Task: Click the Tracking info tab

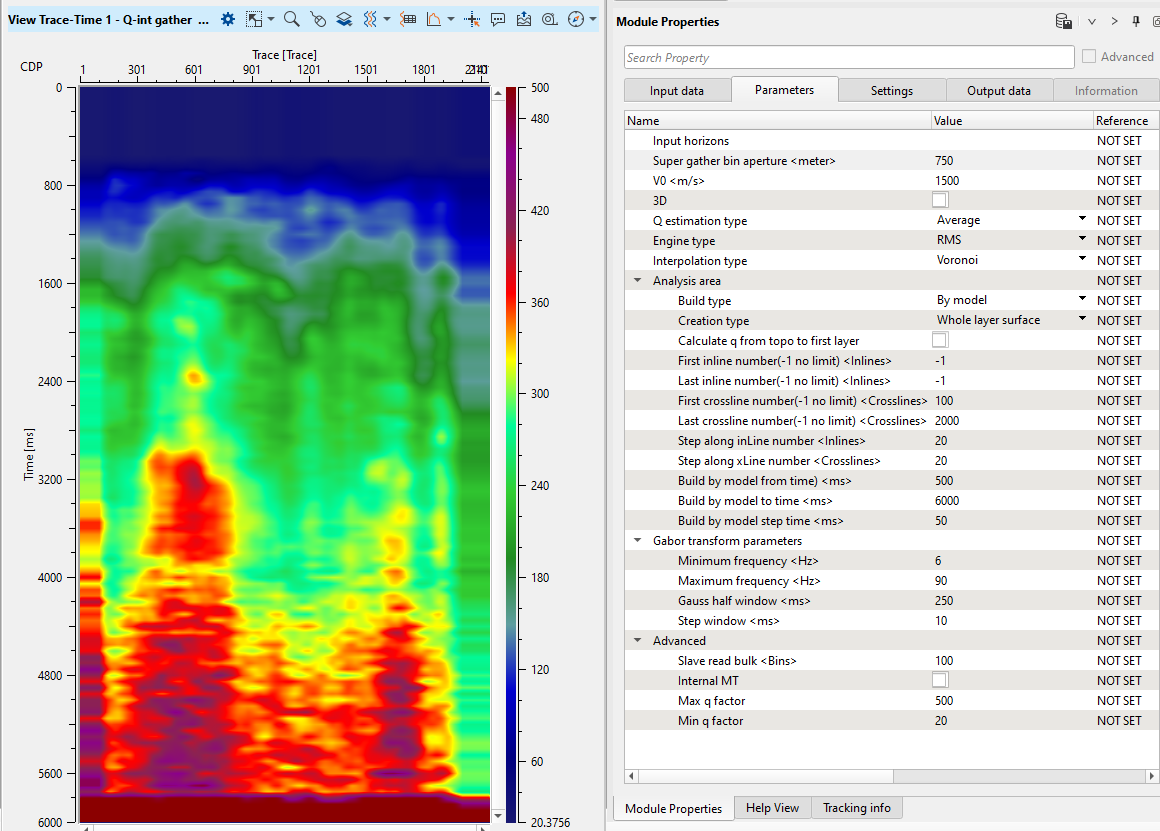Action: point(856,808)
